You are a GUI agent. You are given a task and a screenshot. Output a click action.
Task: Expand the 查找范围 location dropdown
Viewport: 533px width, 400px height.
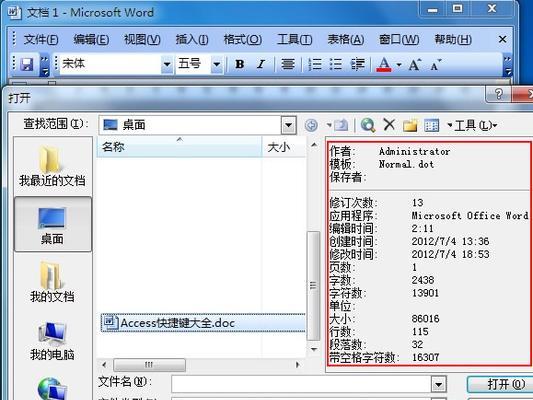288,125
